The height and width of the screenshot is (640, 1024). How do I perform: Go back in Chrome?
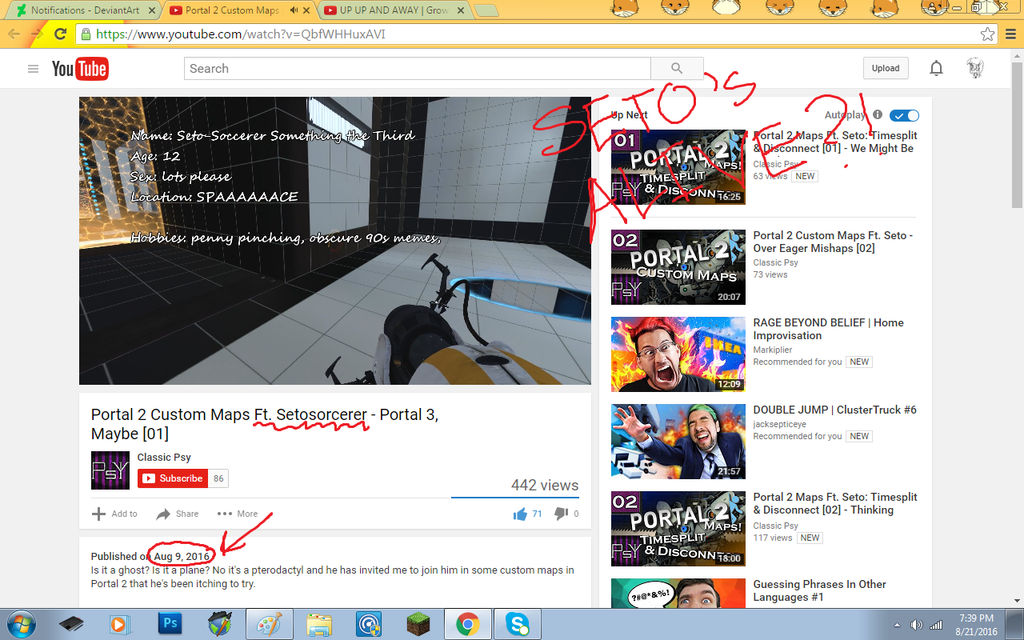14,34
